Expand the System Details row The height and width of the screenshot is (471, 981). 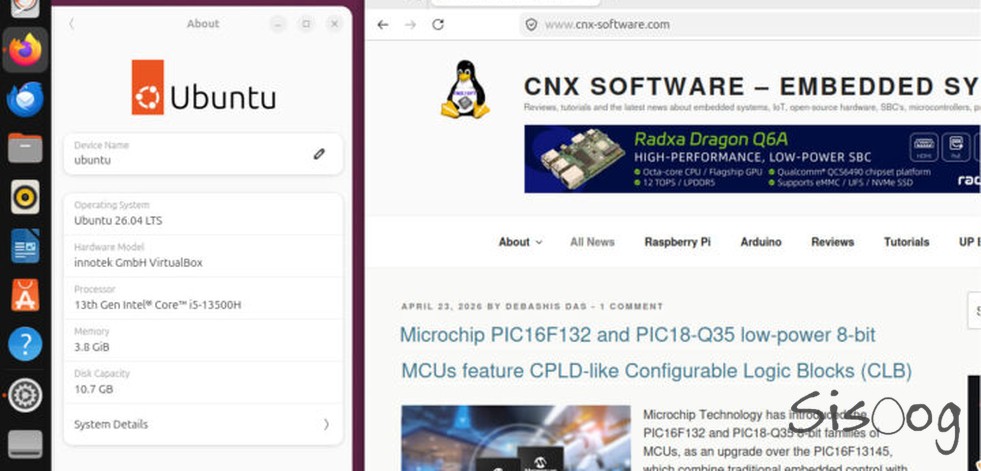point(203,424)
